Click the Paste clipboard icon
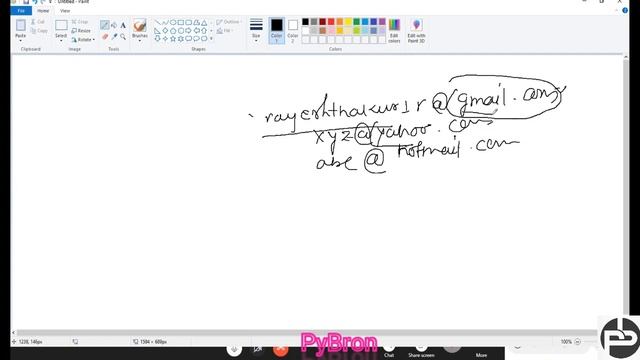Screen dimensions: 640x360 coord(20,26)
